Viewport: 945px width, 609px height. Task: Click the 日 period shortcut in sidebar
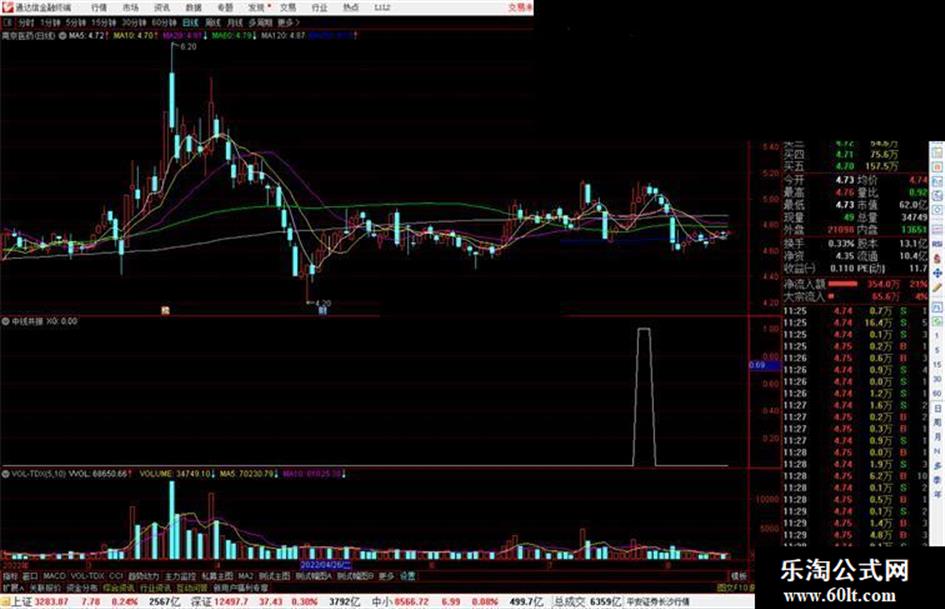(x=937, y=408)
